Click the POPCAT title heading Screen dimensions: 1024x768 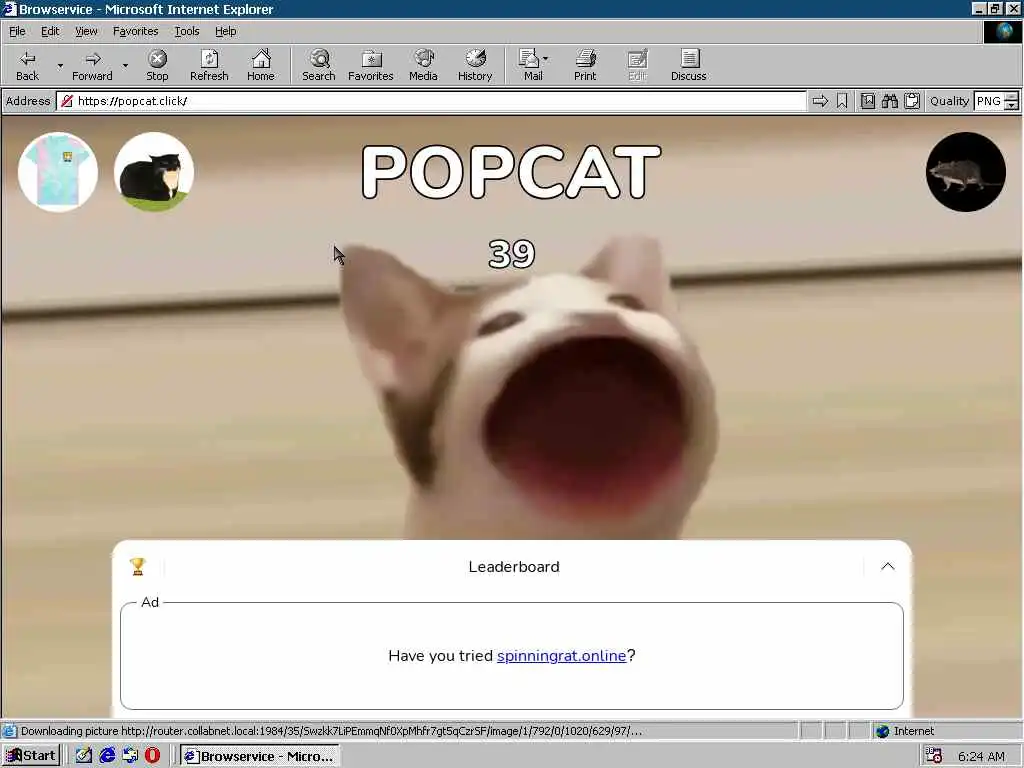[x=511, y=172]
